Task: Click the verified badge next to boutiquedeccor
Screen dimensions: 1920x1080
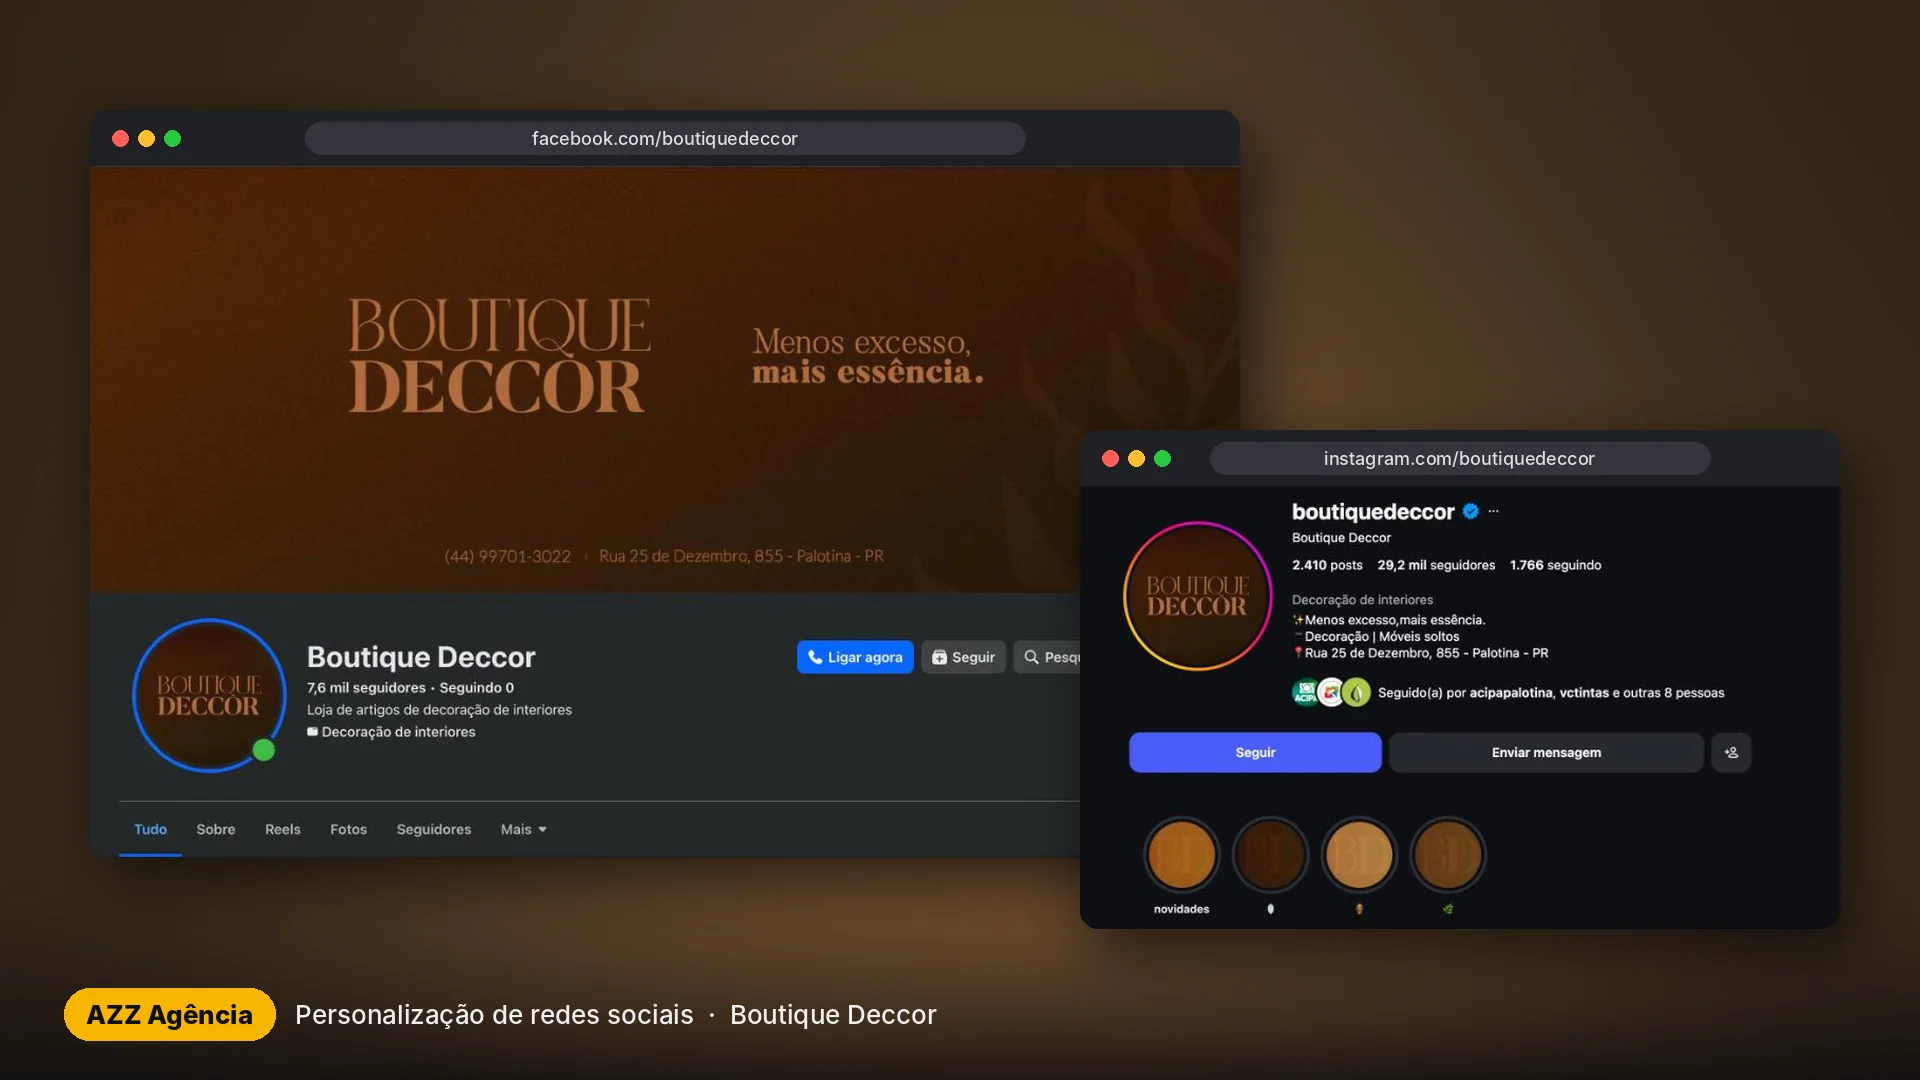Action: click(x=1470, y=511)
